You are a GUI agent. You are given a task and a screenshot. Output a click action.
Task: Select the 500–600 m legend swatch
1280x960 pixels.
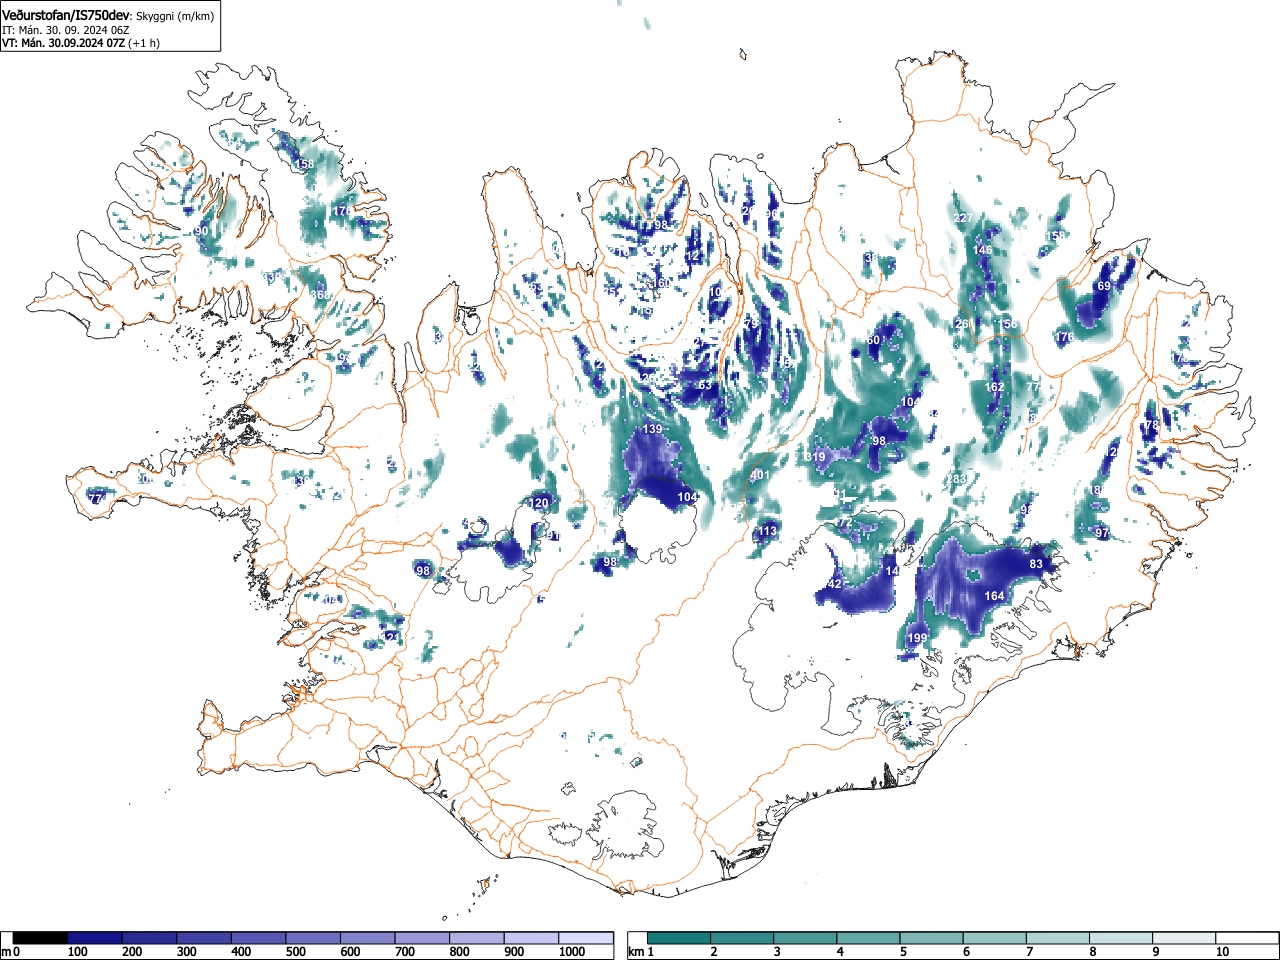pyautogui.click(x=313, y=938)
